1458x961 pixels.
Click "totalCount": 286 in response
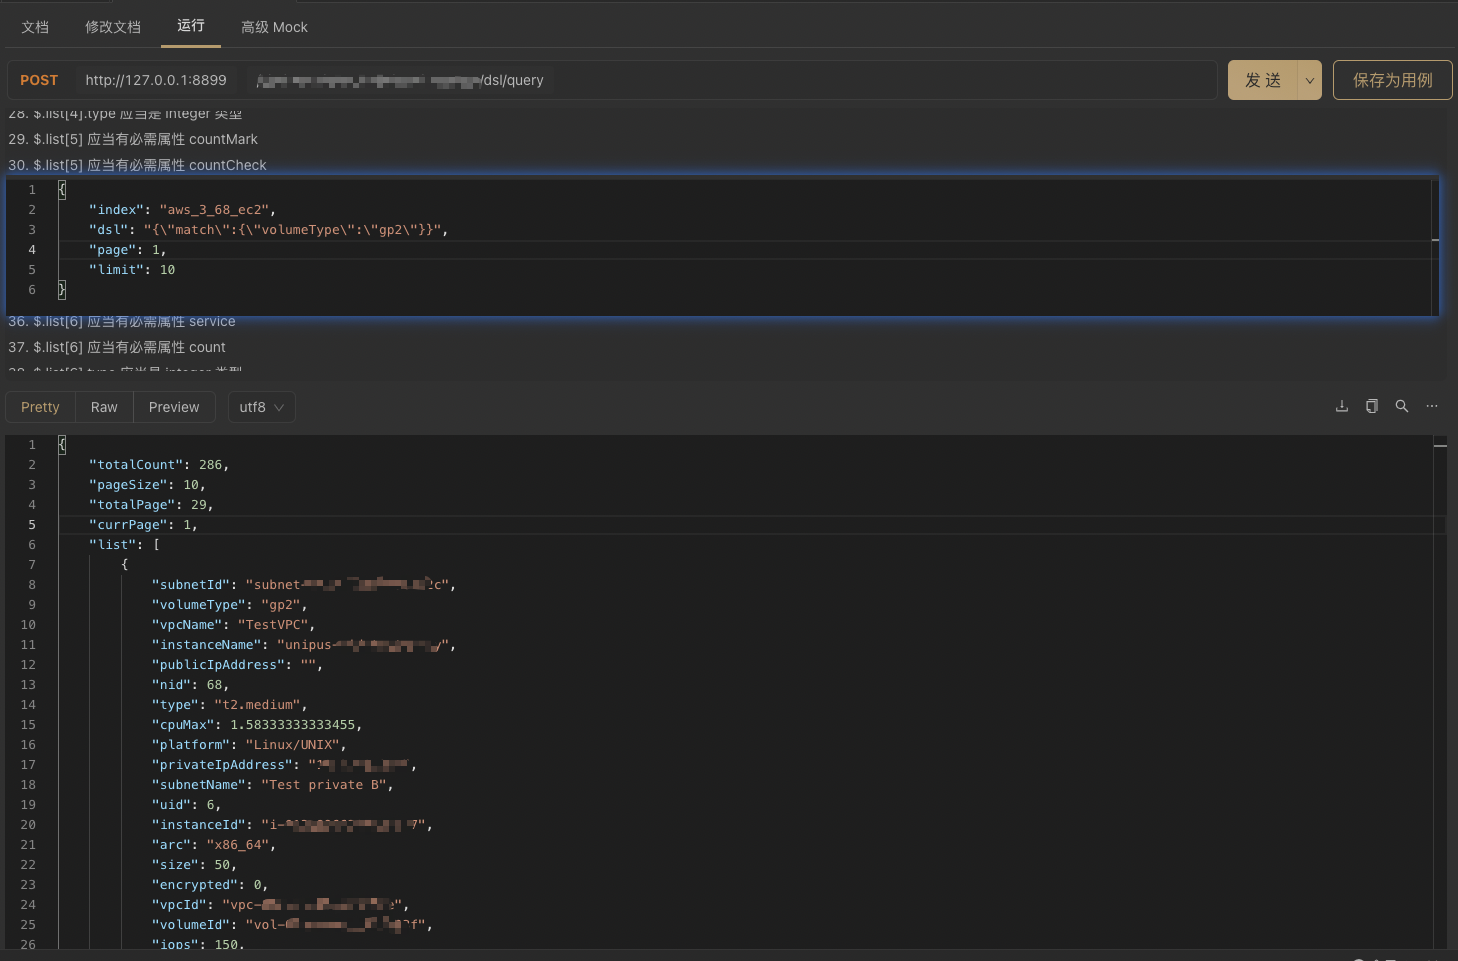pyautogui.click(x=159, y=465)
